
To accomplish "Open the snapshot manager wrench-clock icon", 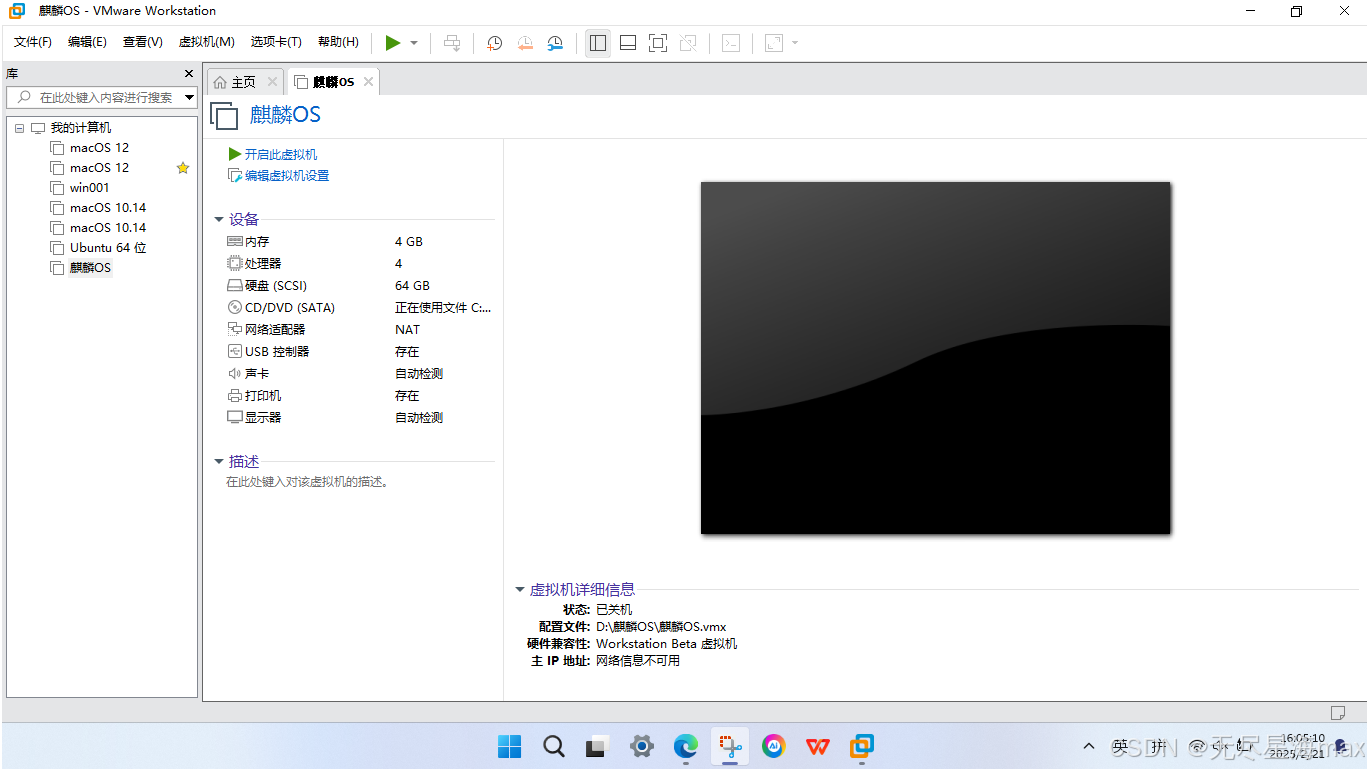I will point(555,43).
